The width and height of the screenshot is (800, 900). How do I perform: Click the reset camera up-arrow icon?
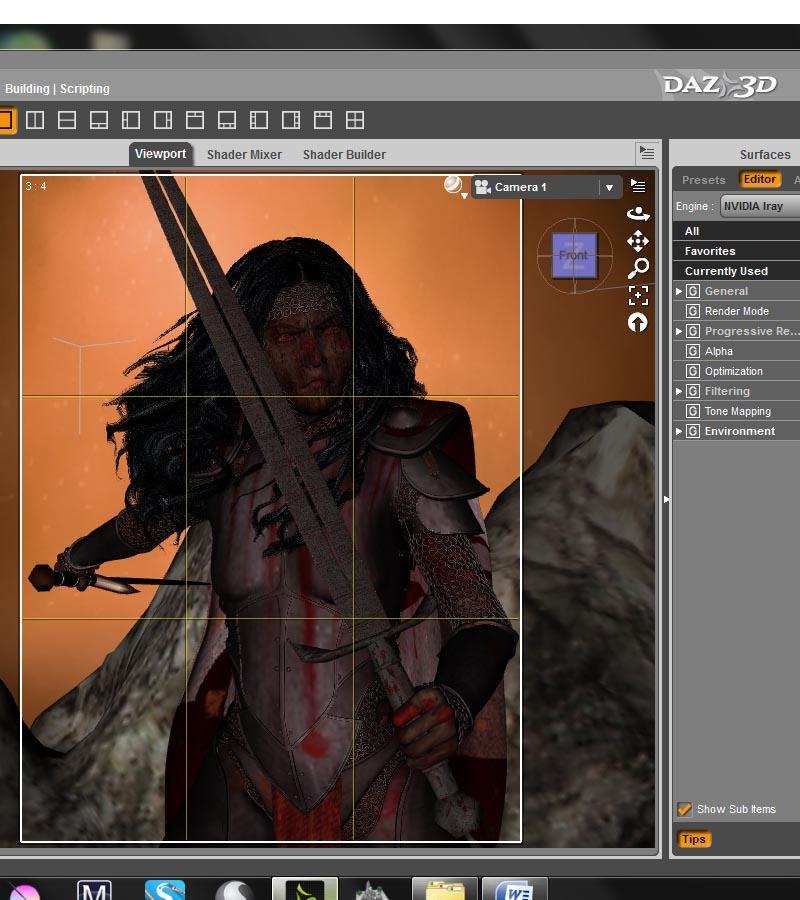coord(637,322)
